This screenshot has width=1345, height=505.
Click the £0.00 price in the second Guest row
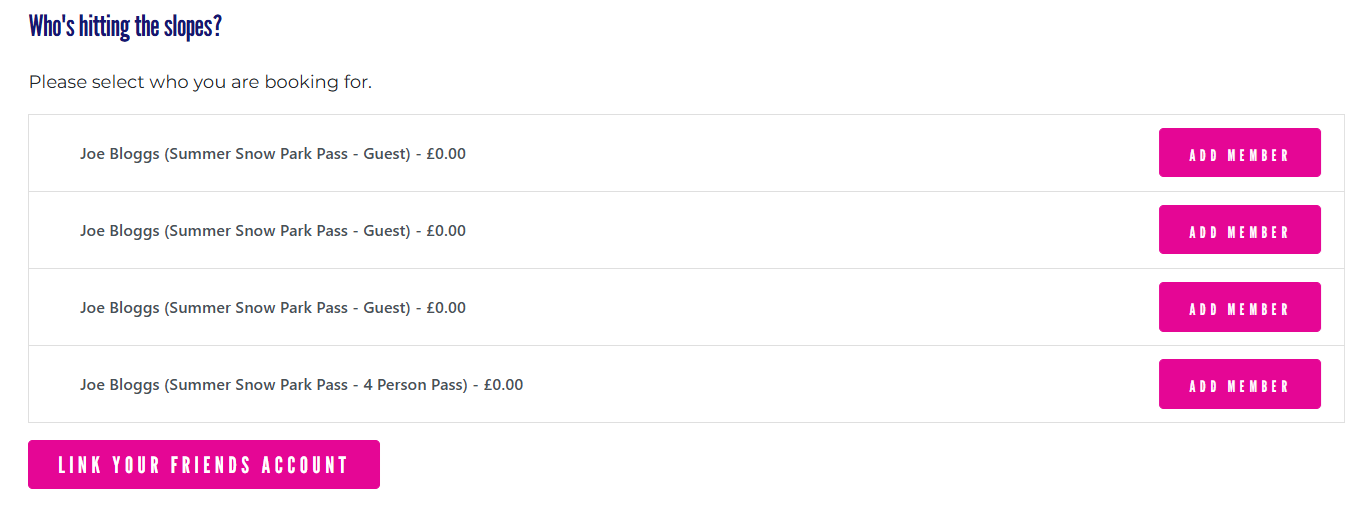(446, 231)
